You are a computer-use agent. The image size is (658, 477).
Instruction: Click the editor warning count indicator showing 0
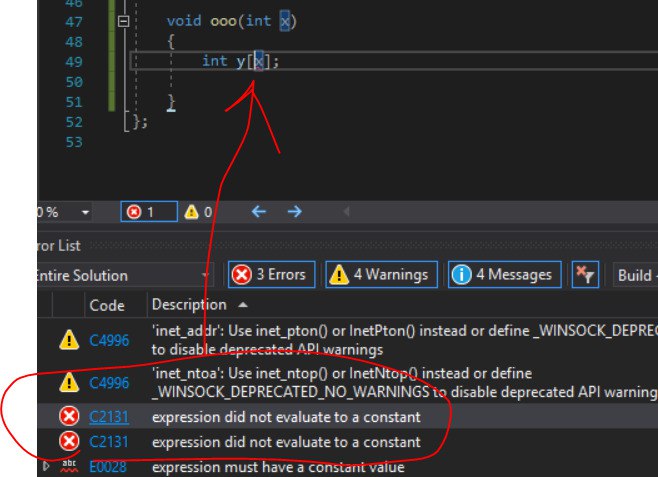[198, 211]
